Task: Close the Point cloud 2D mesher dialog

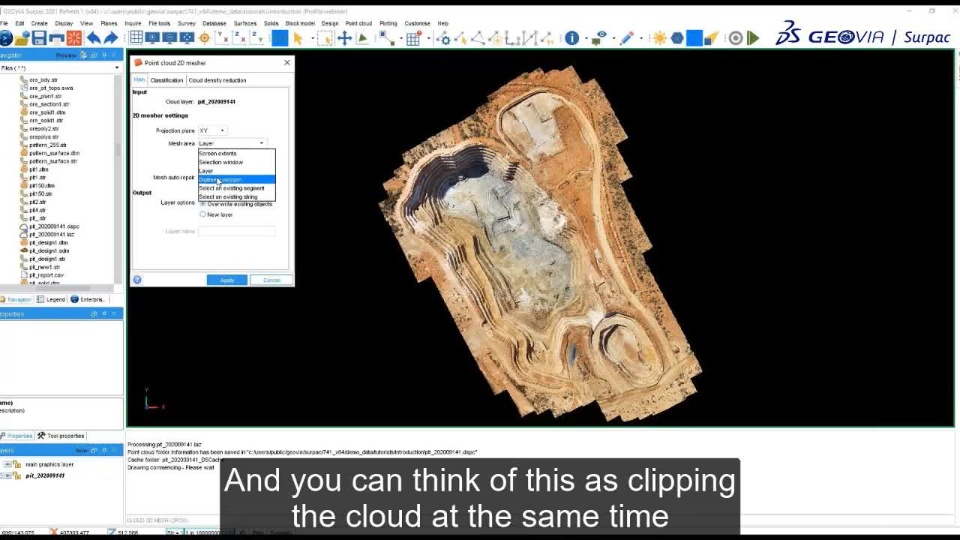Action: click(x=287, y=62)
